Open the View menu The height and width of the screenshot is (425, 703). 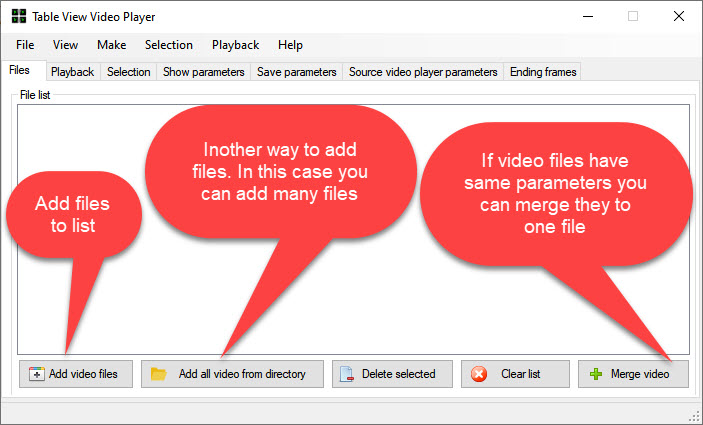pos(65,45)
